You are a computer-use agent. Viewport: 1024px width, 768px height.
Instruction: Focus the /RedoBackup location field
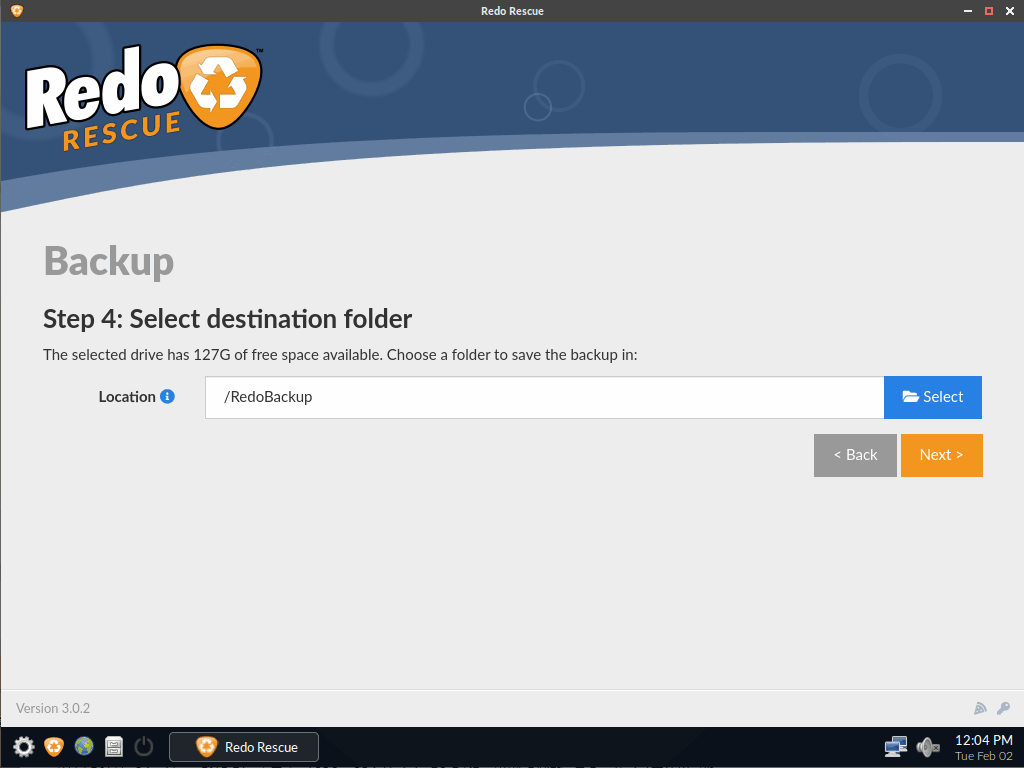545,397
